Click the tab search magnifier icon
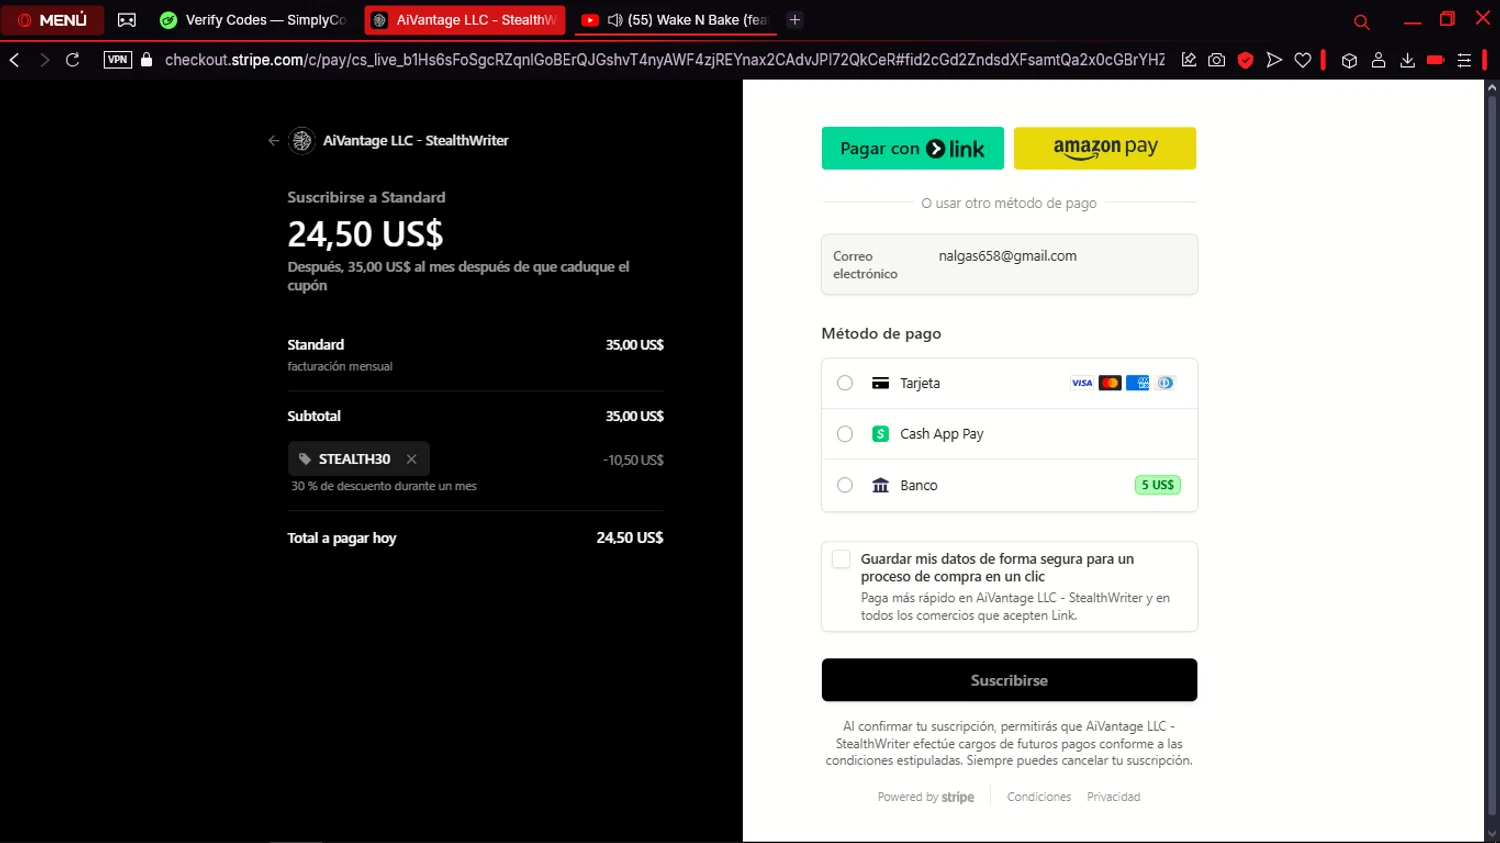This screenshot has width=1500, height=843. [x=1361, y=21]
